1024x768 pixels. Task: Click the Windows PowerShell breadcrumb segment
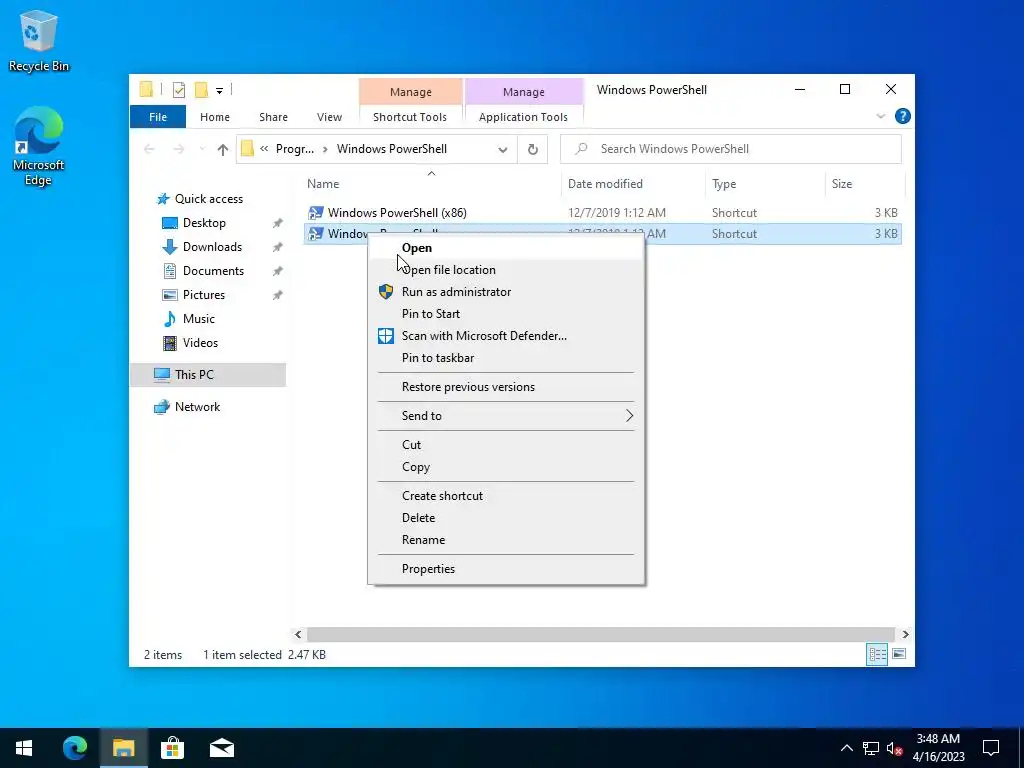(392, 149)
